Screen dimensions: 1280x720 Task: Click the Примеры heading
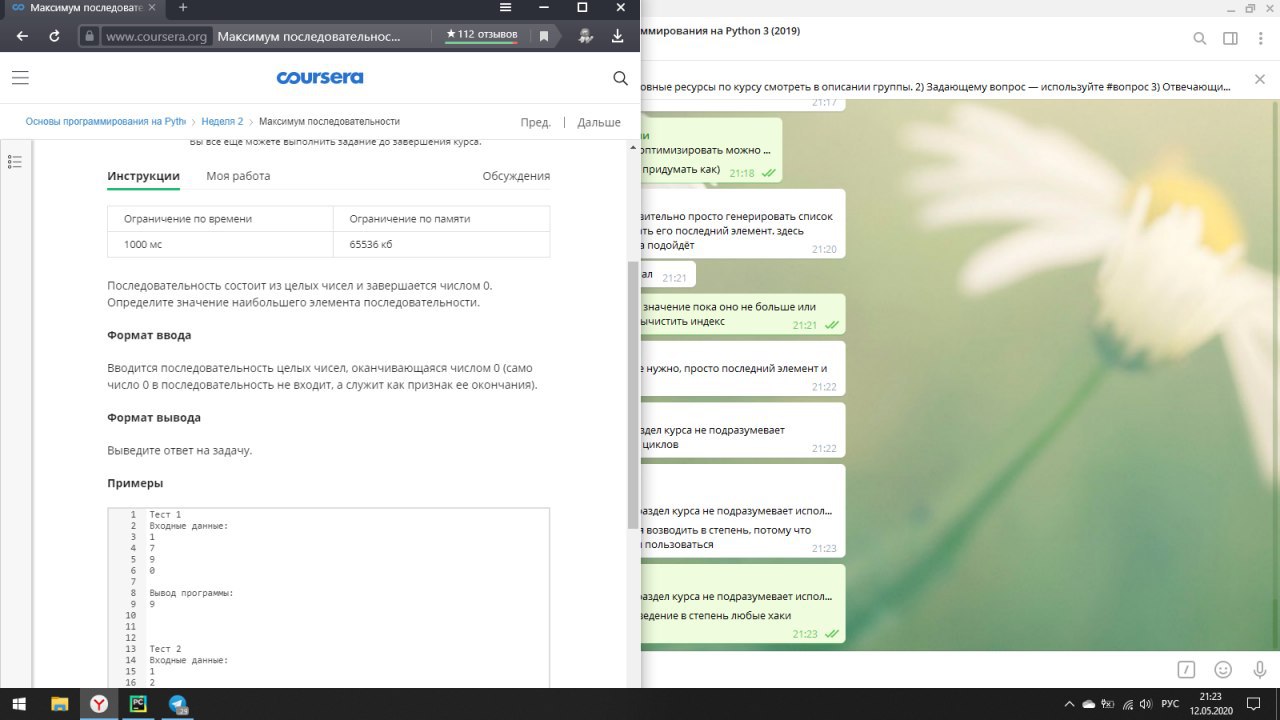tap(135, 483)
